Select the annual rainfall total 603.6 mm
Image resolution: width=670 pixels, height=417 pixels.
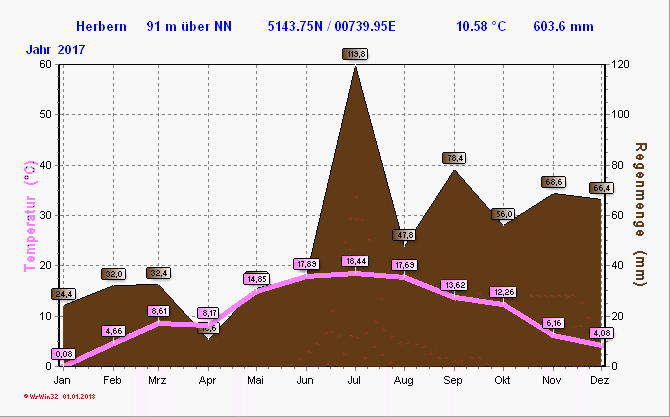coord(563,26)
